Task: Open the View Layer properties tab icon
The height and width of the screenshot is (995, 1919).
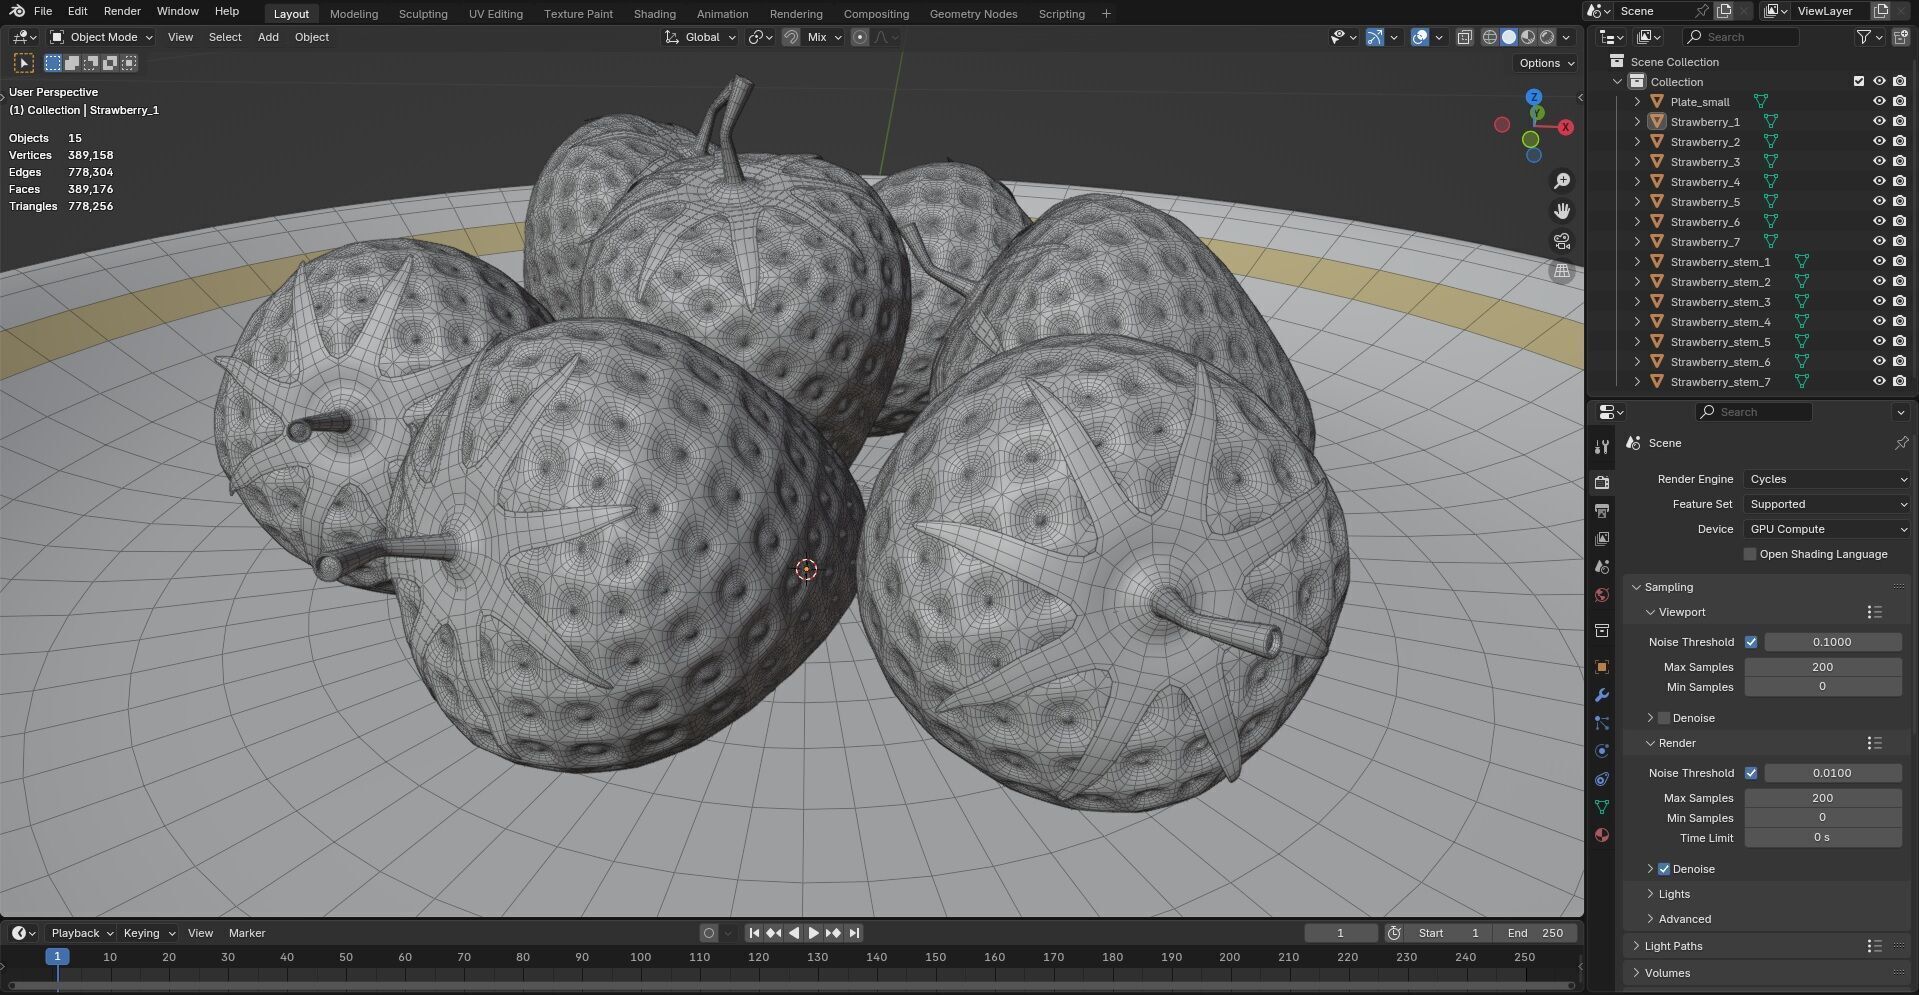Action: tap(1602, 539)
